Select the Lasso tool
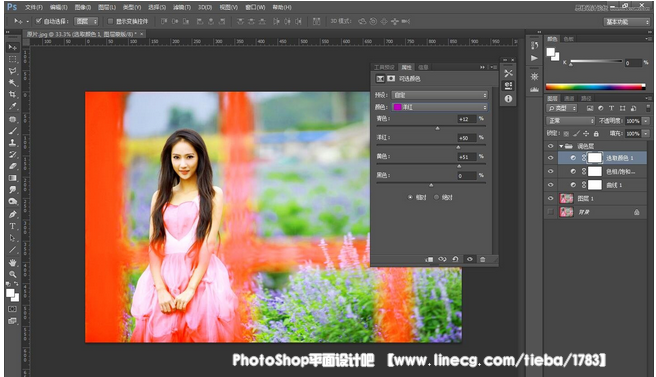The image size is (656, 377). (x=13, y=71)
